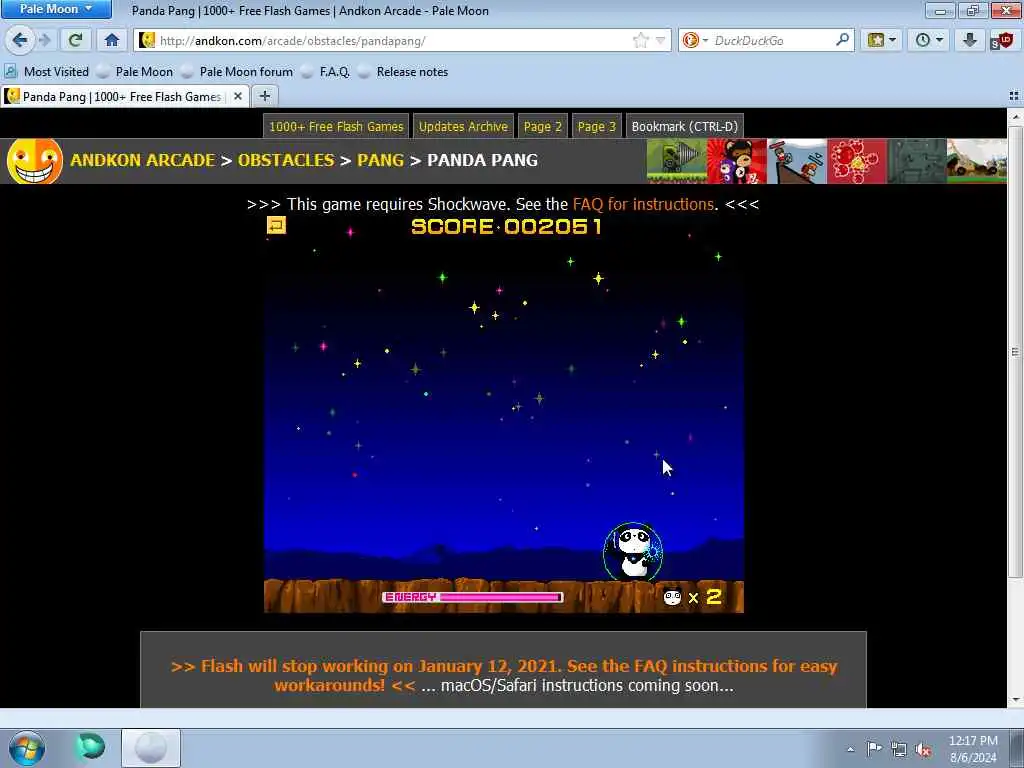Open the search engine selector dropdown arrow

pyautogui.click(x=705, y=40)
